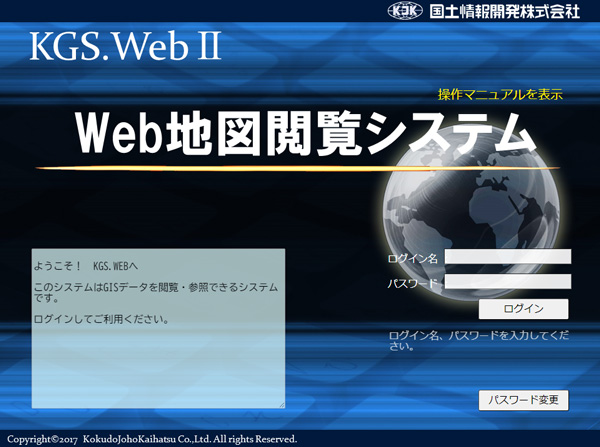Click the Web地図閲覧システム heading
The width and height of the screenshot is (600, 447).
point(306,134)
